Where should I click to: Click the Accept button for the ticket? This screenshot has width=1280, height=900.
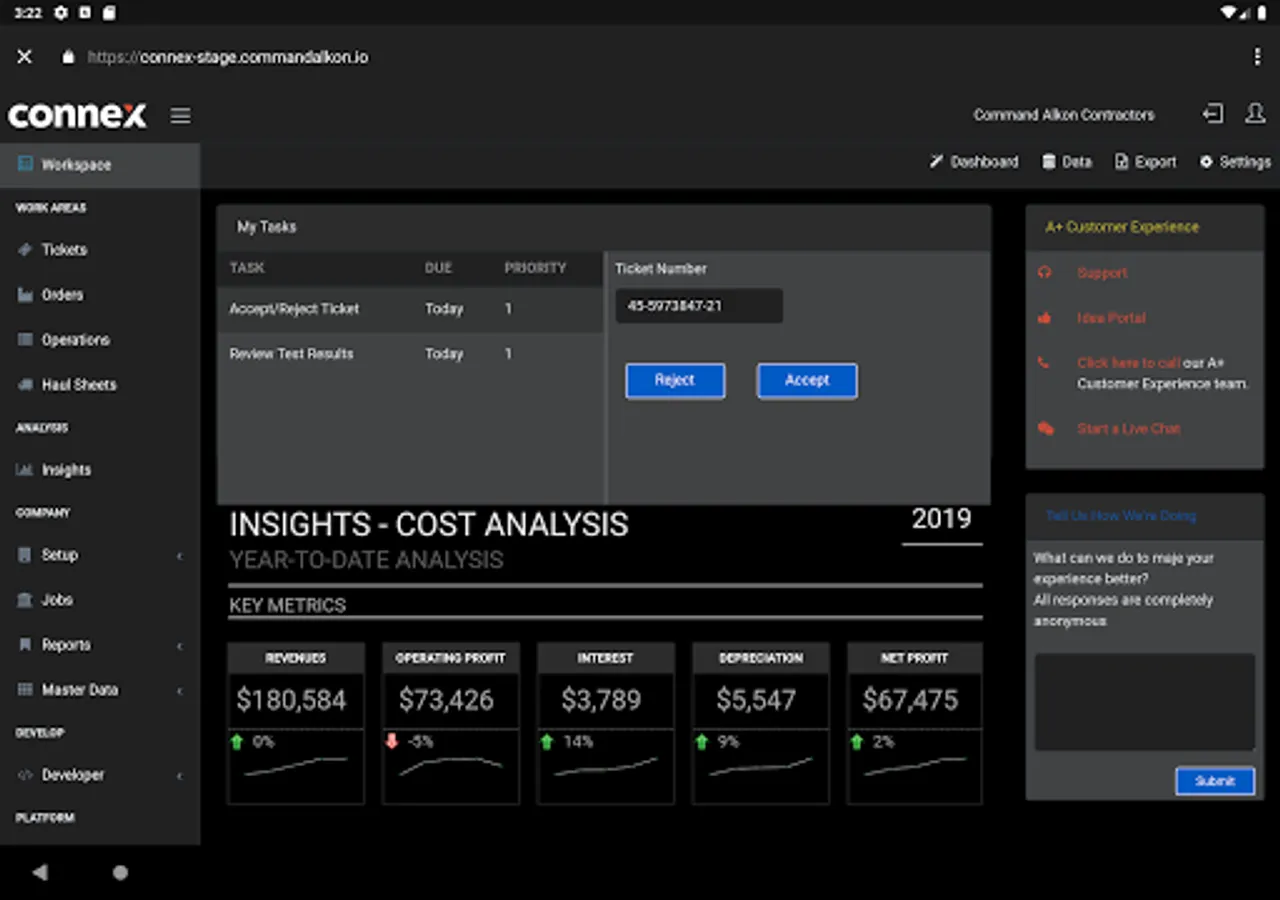[806, 381]
